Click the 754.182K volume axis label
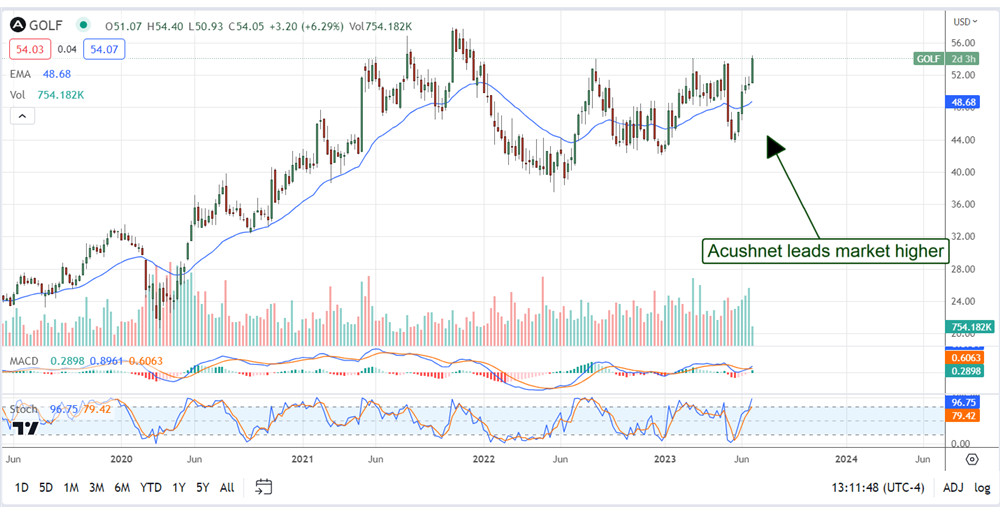Viewport: 1000px width, 507px height. (970, 327)
